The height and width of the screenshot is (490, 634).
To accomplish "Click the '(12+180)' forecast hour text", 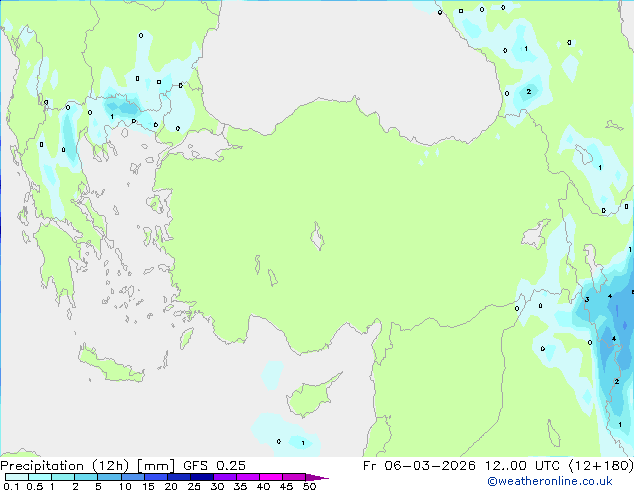I will click(x=601, y=466).
